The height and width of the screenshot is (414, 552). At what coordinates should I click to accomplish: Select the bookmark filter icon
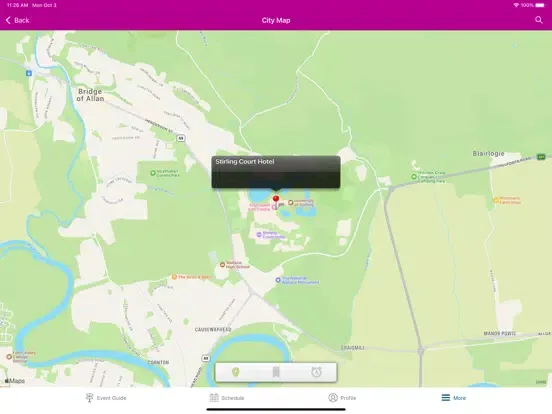click(x=276, y=372)
